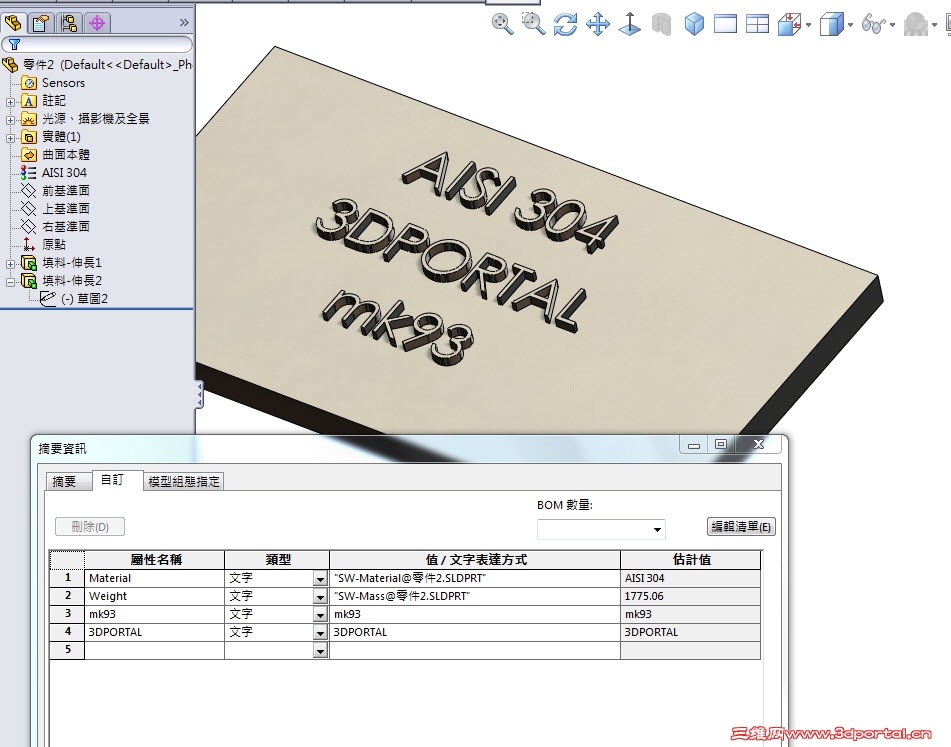Click the Zoom to Area tool
Viewport: 951px width, 747px height.
click(533, 24)
